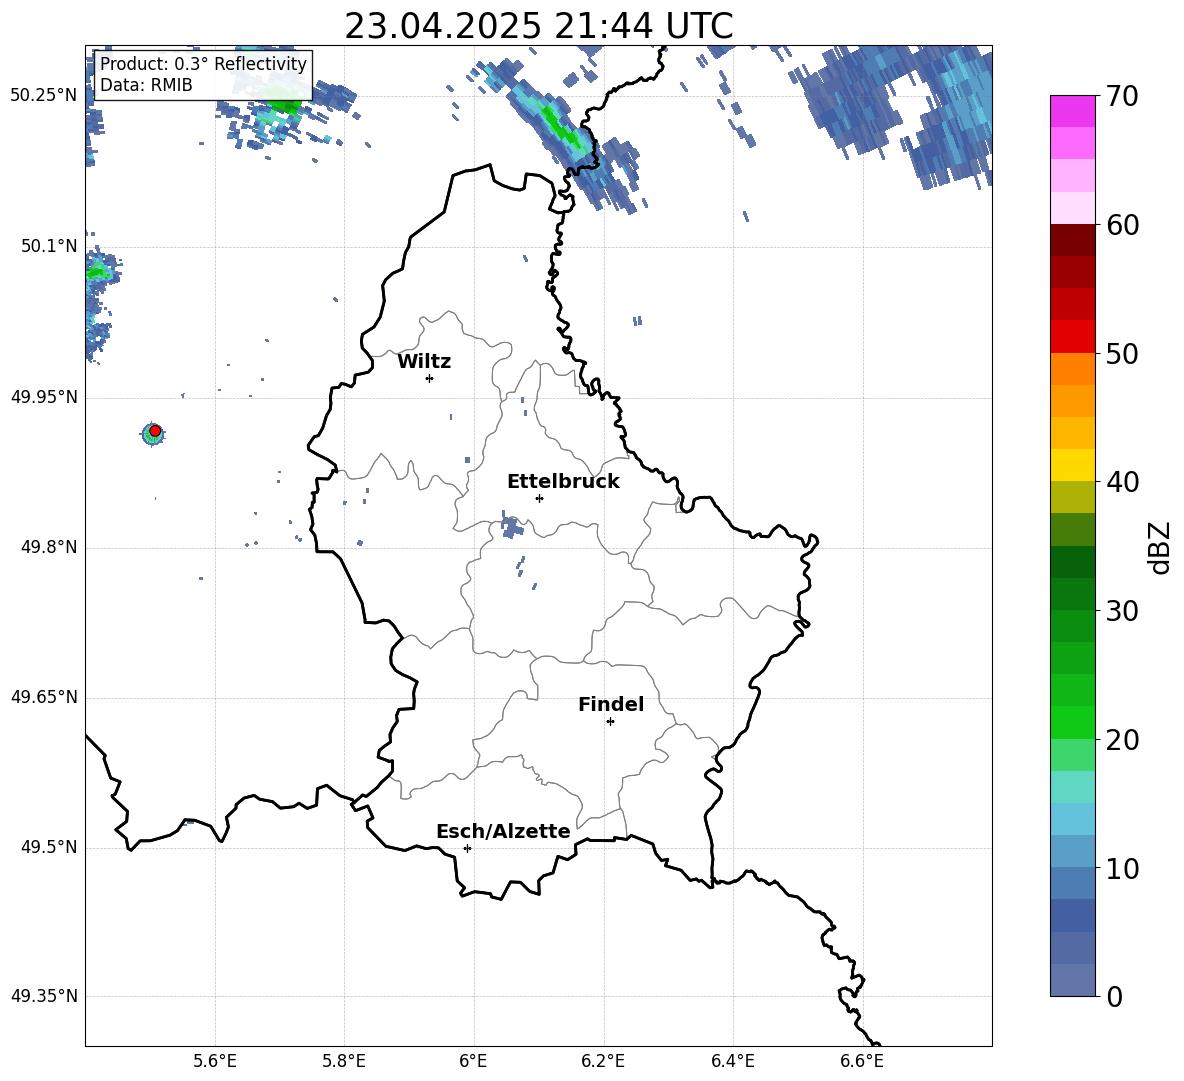1184x1081 pixels.
Task: Click the 49.35°N latitude label
Action: pyautogui.click(x=44, y=996)
